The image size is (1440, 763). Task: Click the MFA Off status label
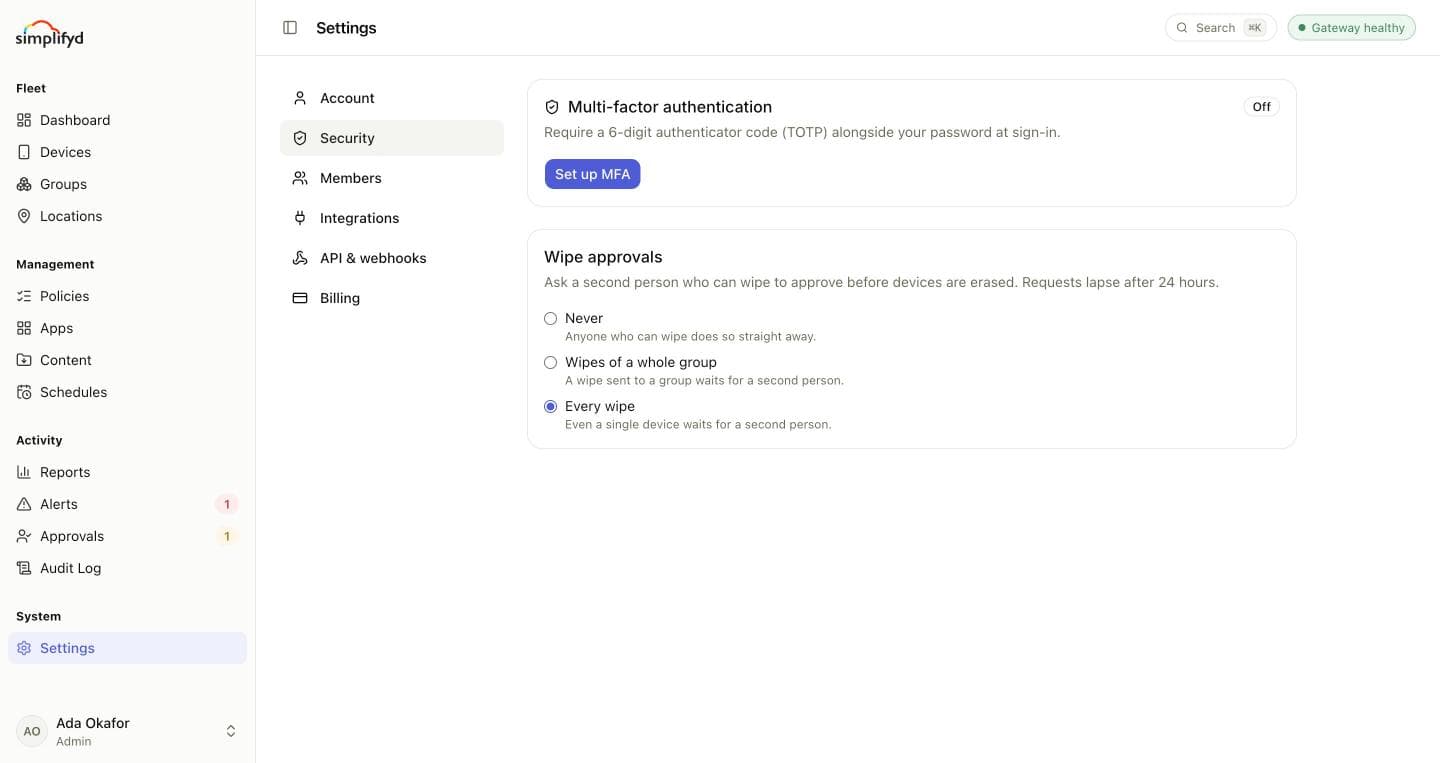click(x=1262, y=106)
